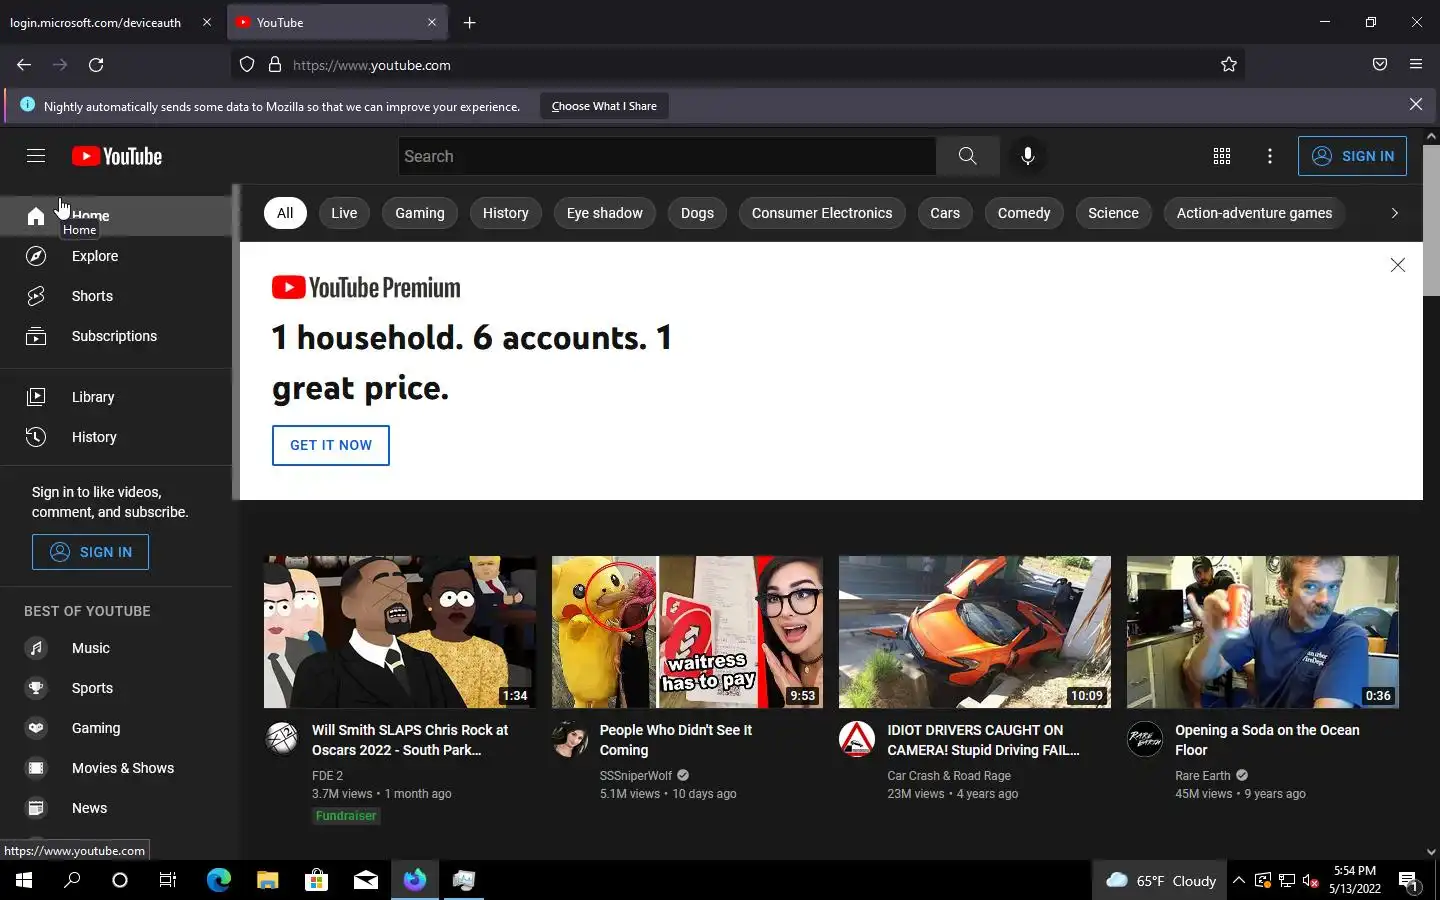Open Shorts in the sidebar
1440x900 pixels.
click(116, 296)
